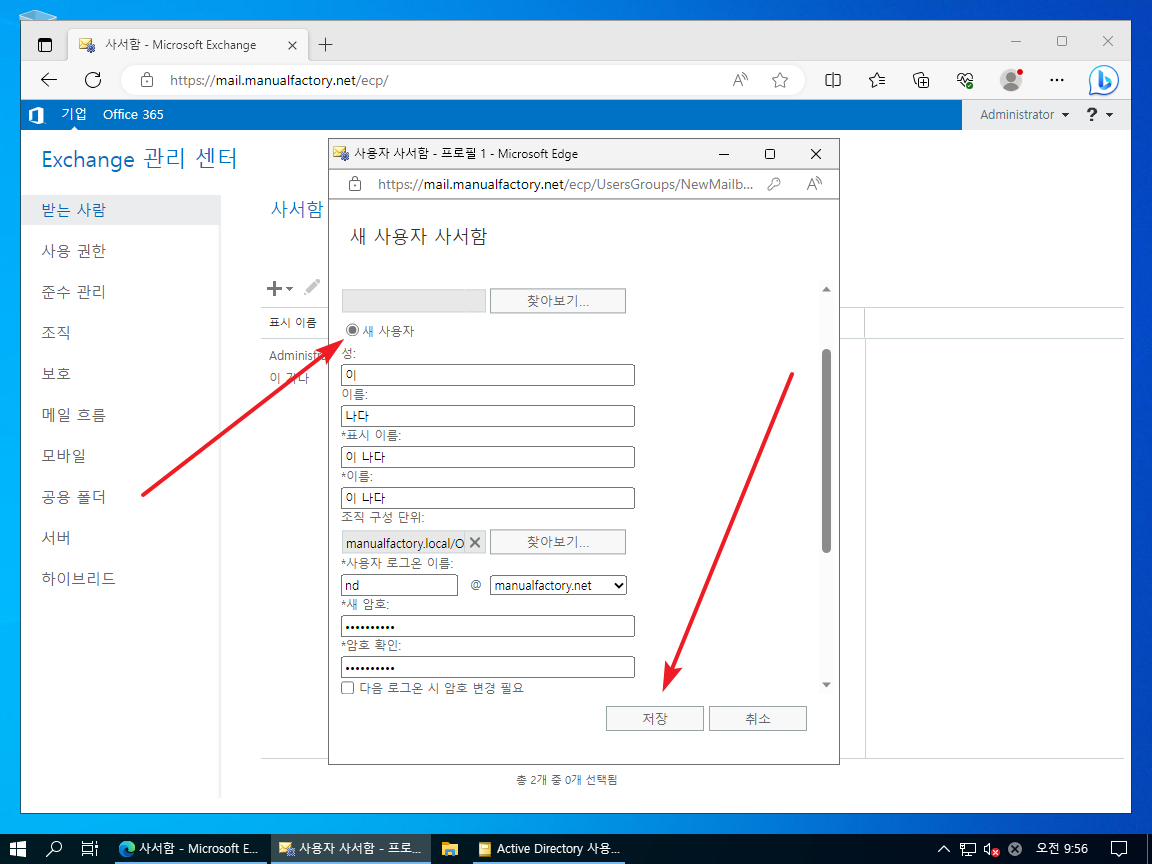
Task: Click the profile avatar icon
Action: [x=1012, y=79]
